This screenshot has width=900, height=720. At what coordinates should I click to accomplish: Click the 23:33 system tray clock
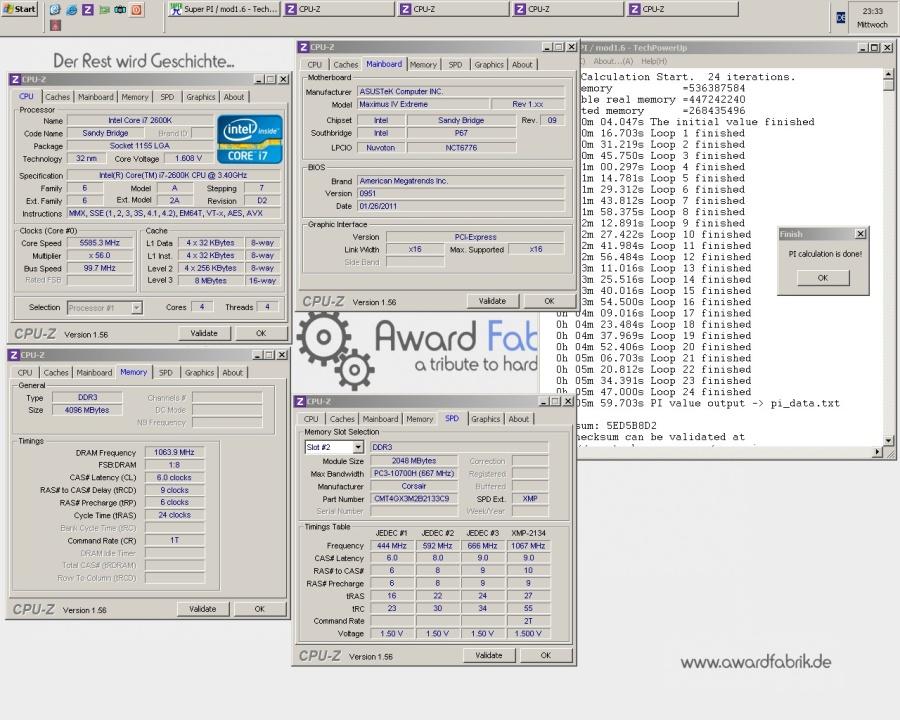click(872, 11)
